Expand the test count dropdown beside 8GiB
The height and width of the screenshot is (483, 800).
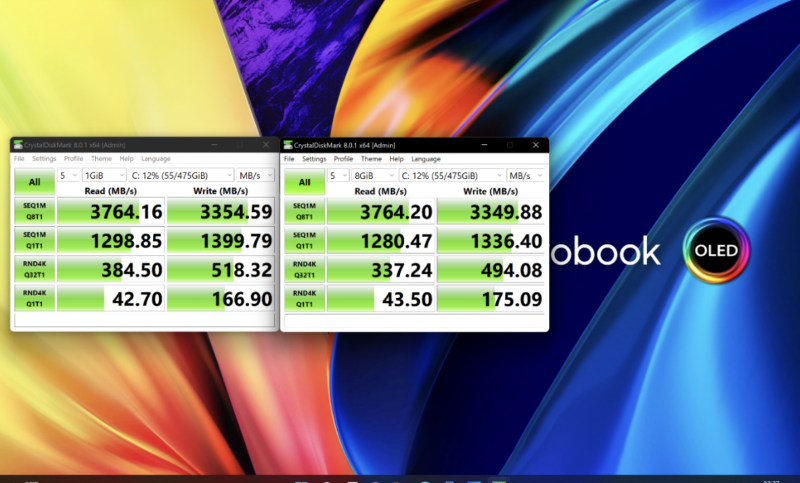click(x=338, y=175)
